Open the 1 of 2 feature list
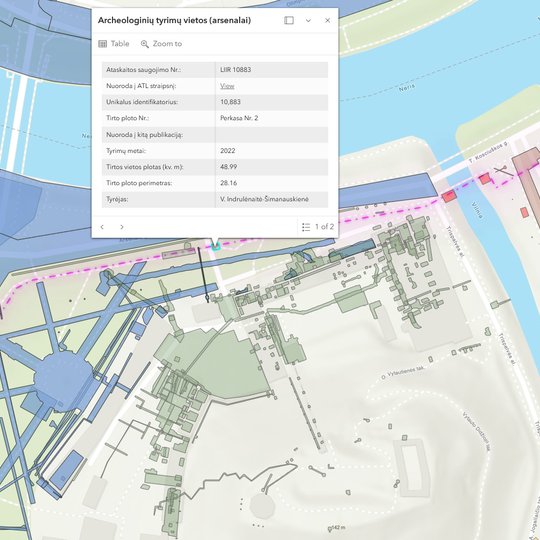Screen dimensions: 540x540 pyautogui.click(x=318, y=227)
